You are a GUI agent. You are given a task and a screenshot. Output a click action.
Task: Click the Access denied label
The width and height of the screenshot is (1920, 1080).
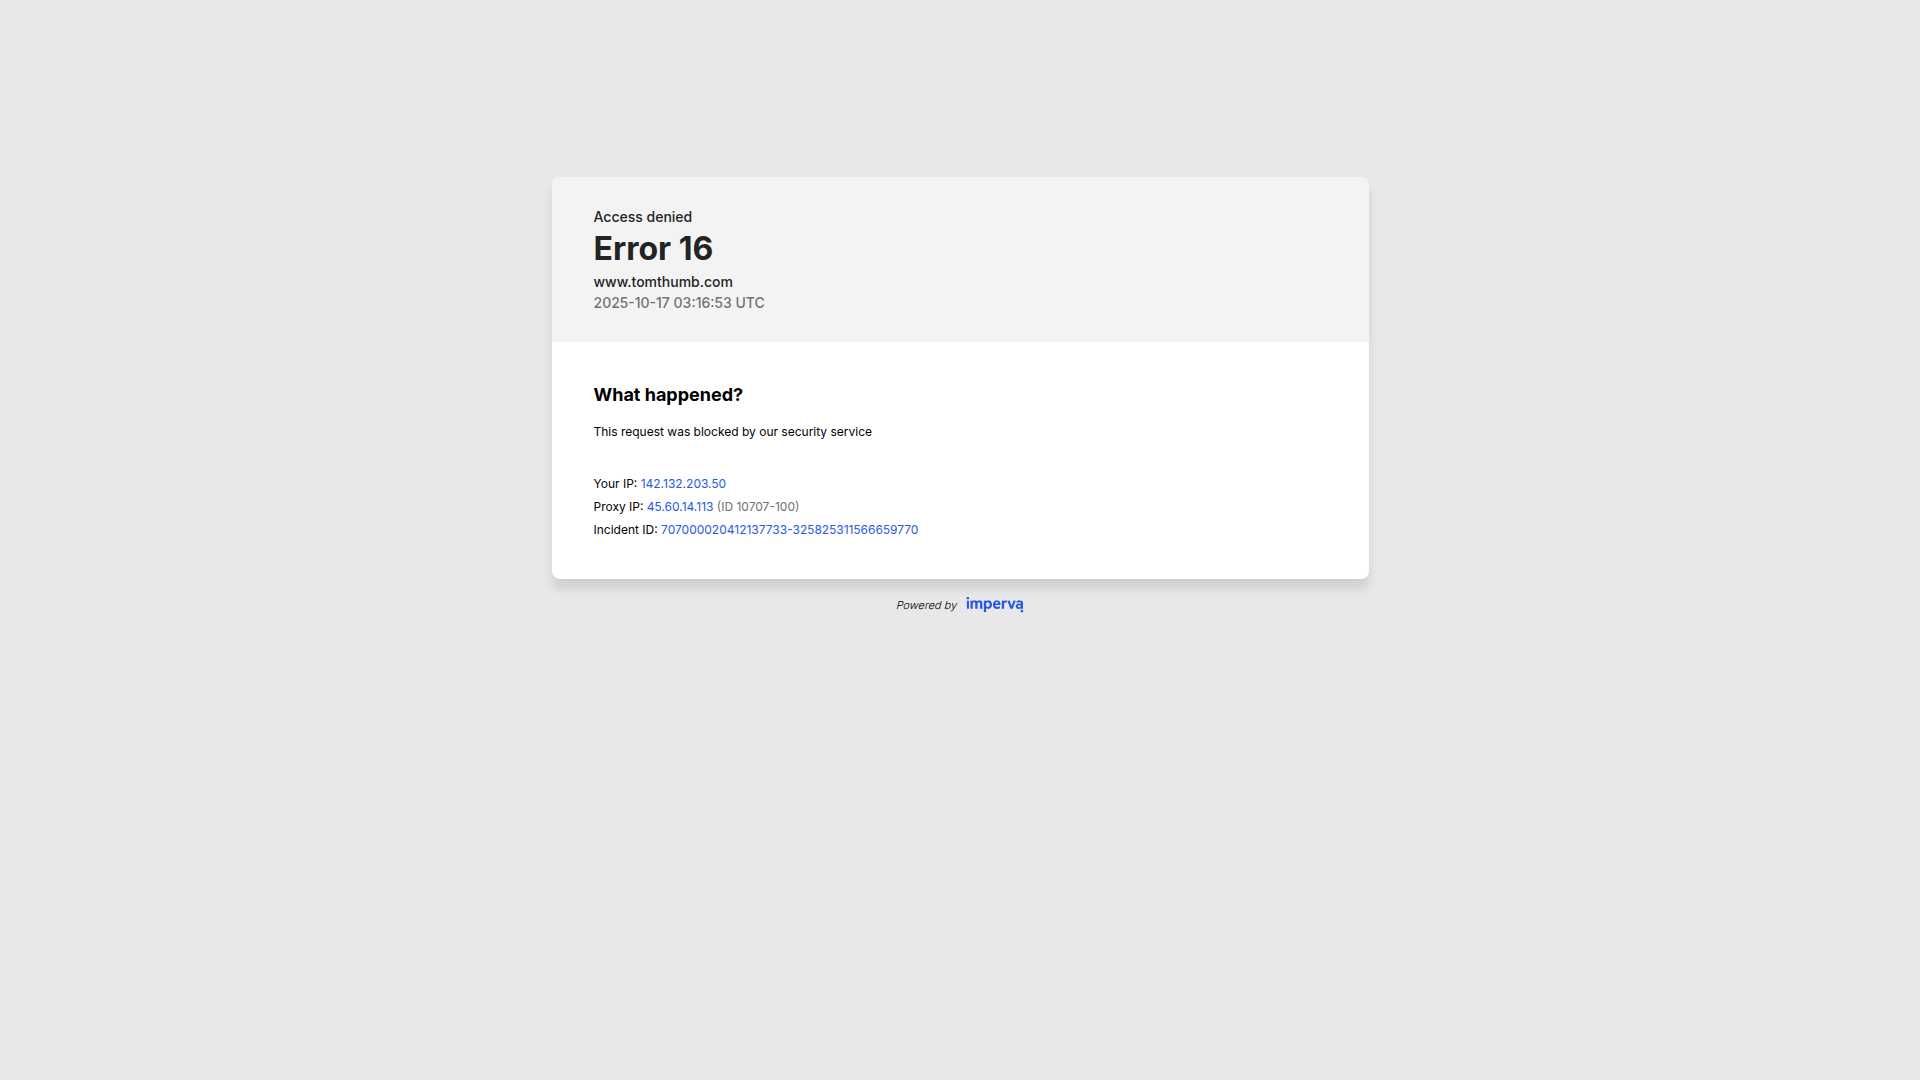pyautogui.click(x=643, y=216)
